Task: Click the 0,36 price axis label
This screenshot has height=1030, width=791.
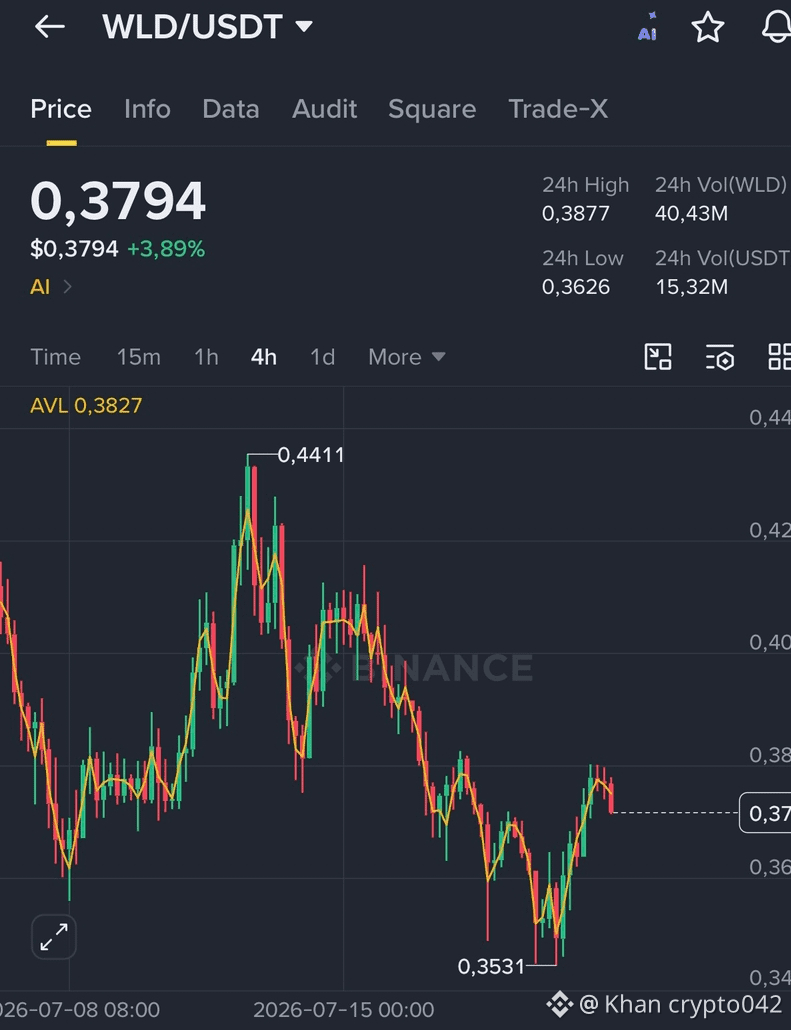Action: 770,867
